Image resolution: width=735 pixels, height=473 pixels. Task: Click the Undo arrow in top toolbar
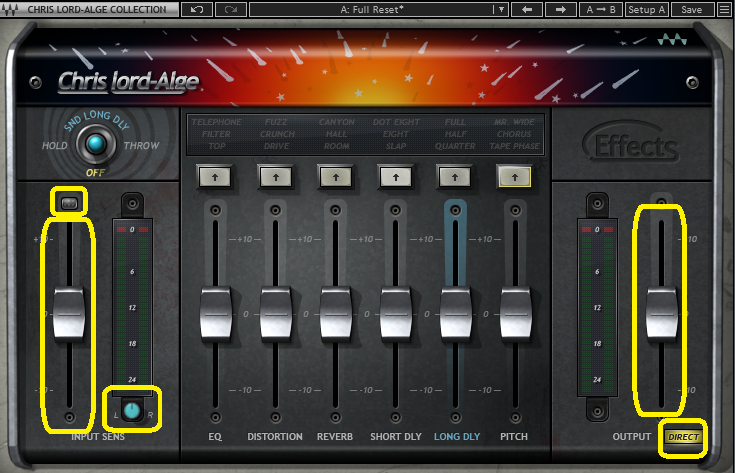click(195, 9)
